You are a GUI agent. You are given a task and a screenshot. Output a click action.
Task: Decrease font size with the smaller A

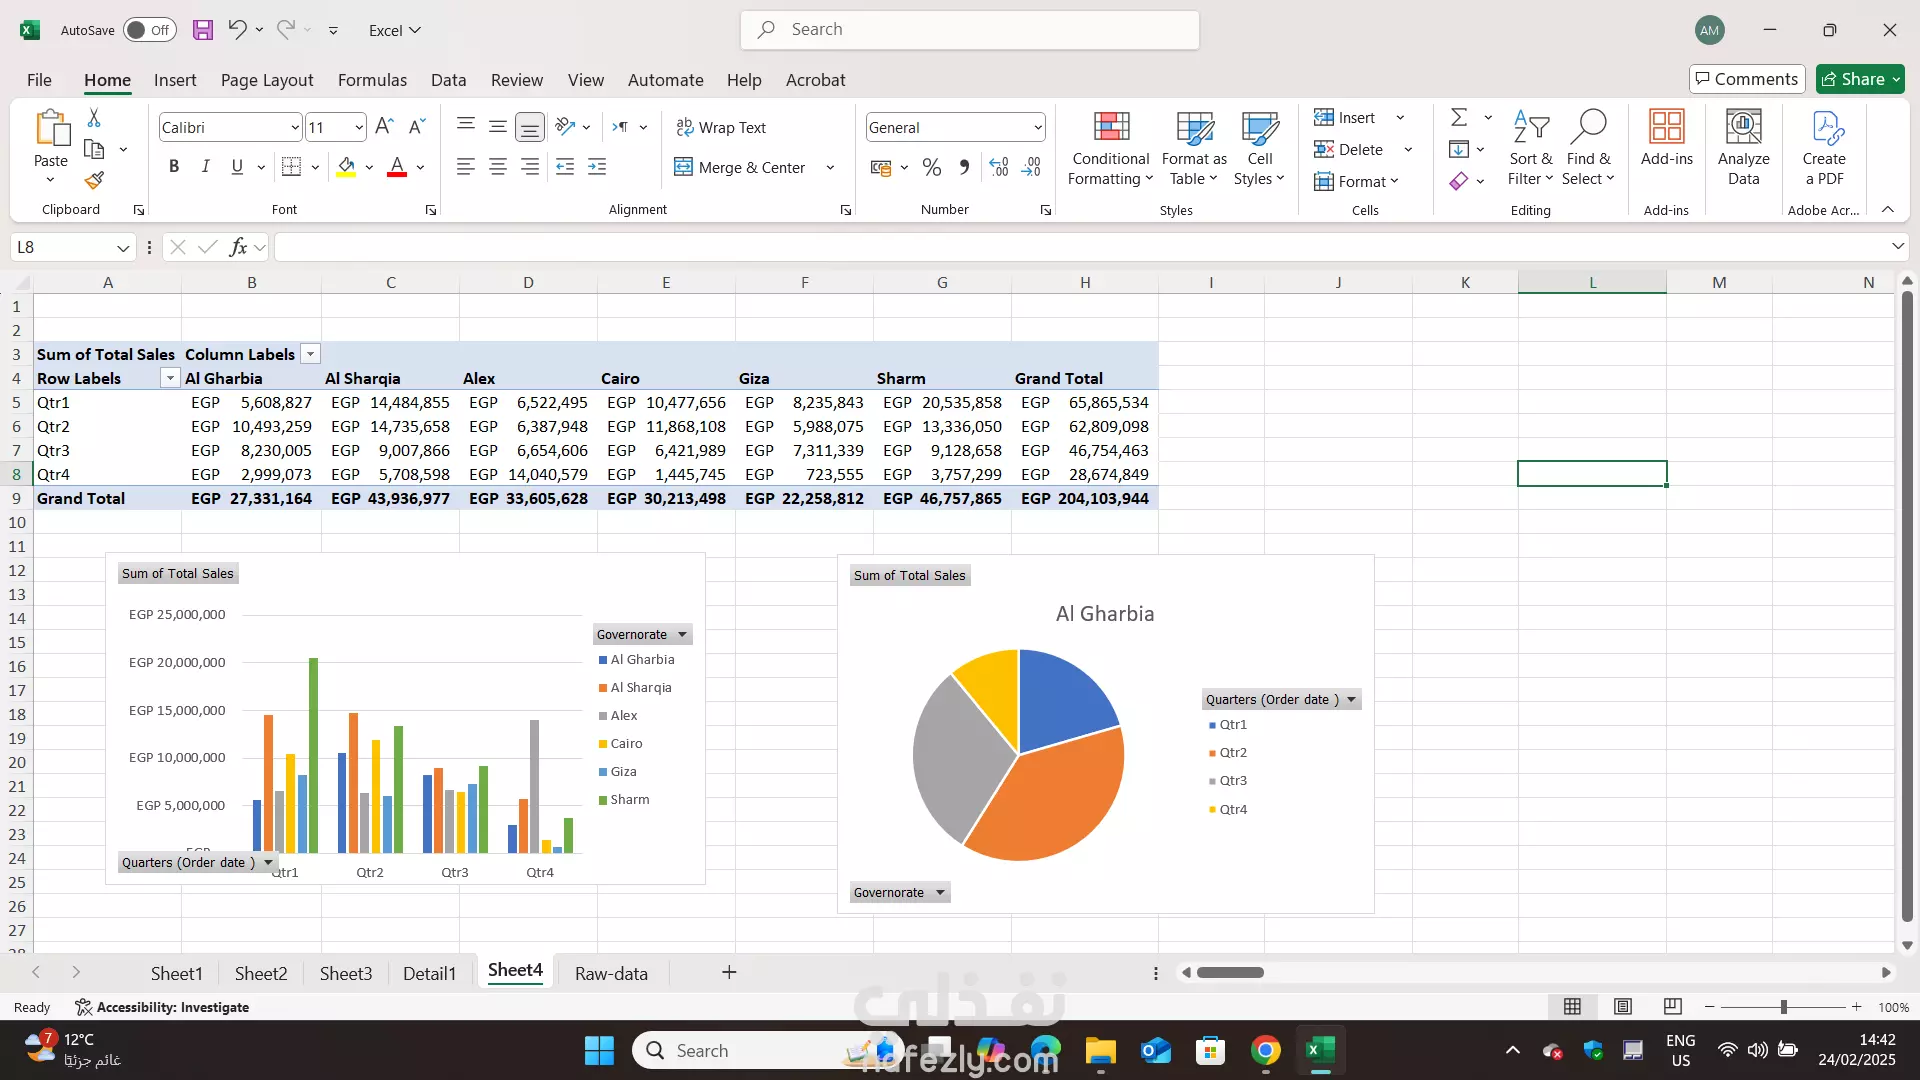click(x=417, y=127)
